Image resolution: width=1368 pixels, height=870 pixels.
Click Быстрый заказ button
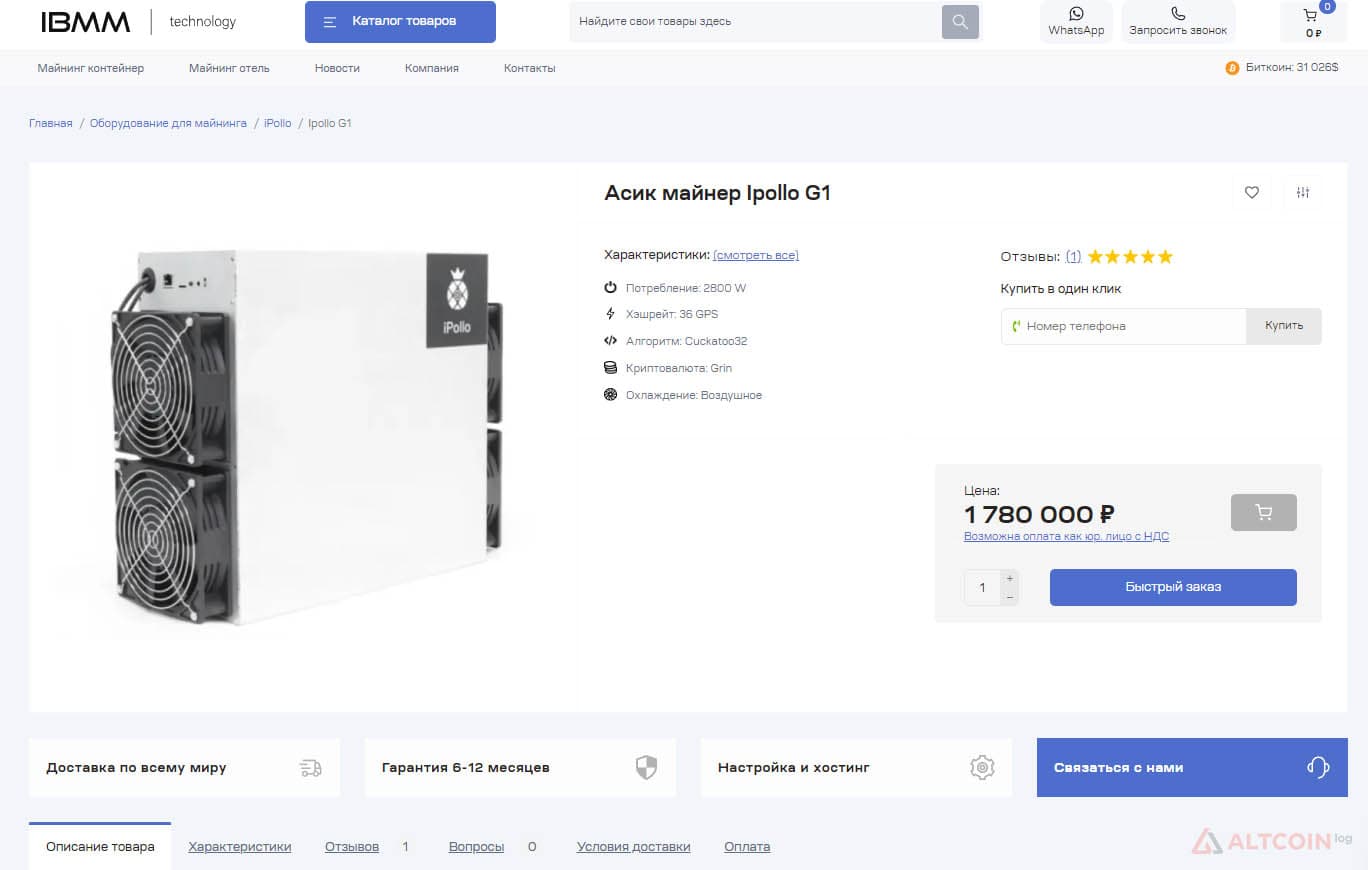pyautogui.click(x=1173, y=587)
